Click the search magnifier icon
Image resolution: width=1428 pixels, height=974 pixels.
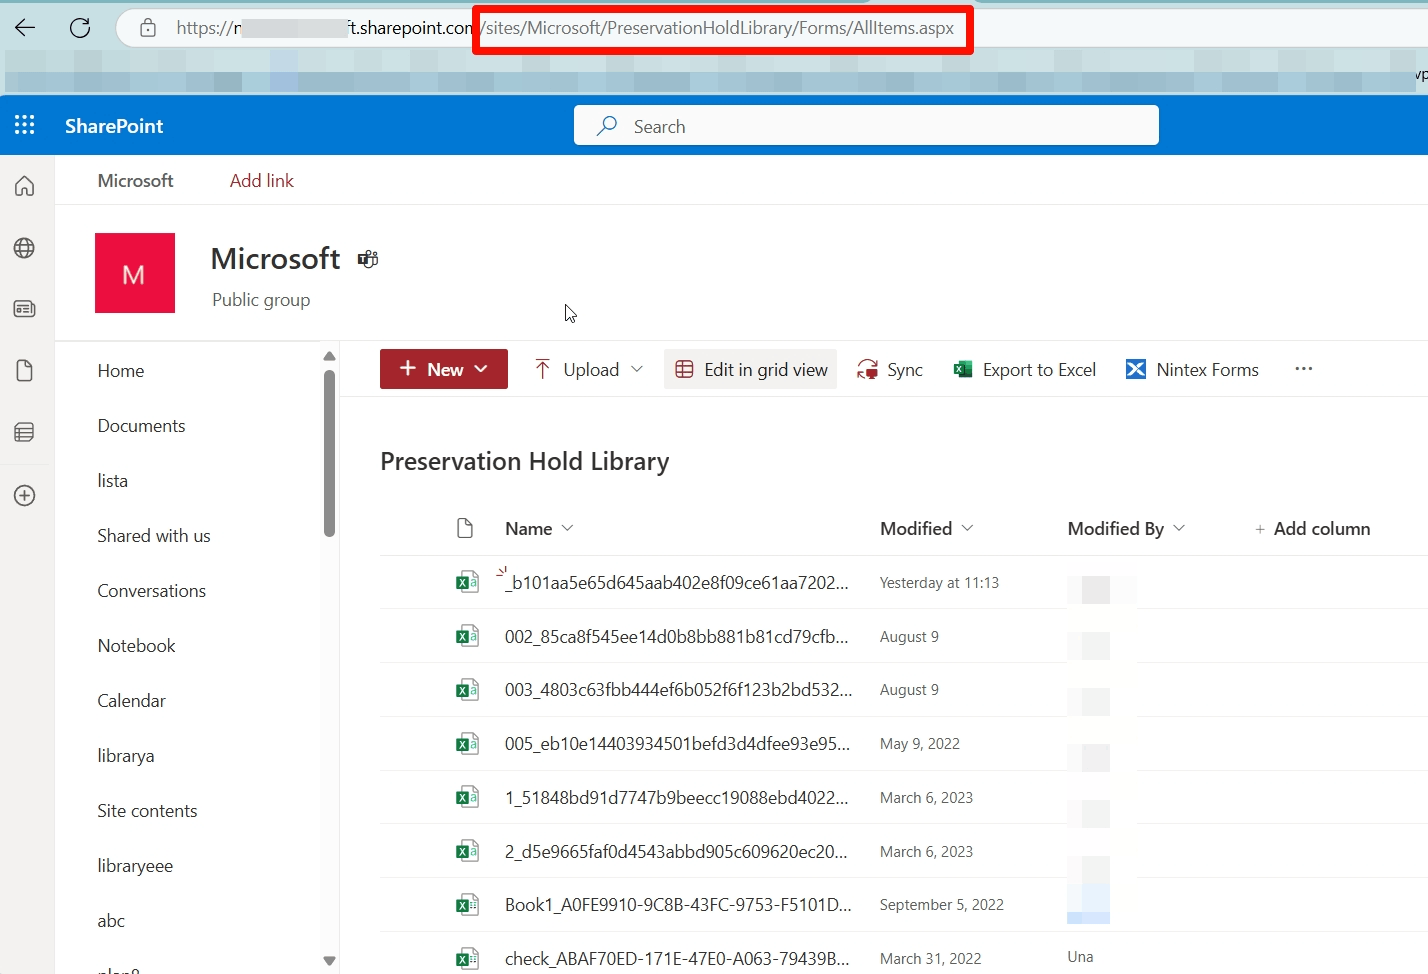[x=607, y=126]
